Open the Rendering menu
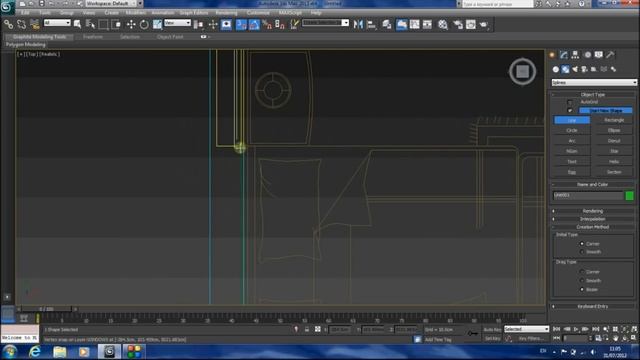 tap(226, 13)
